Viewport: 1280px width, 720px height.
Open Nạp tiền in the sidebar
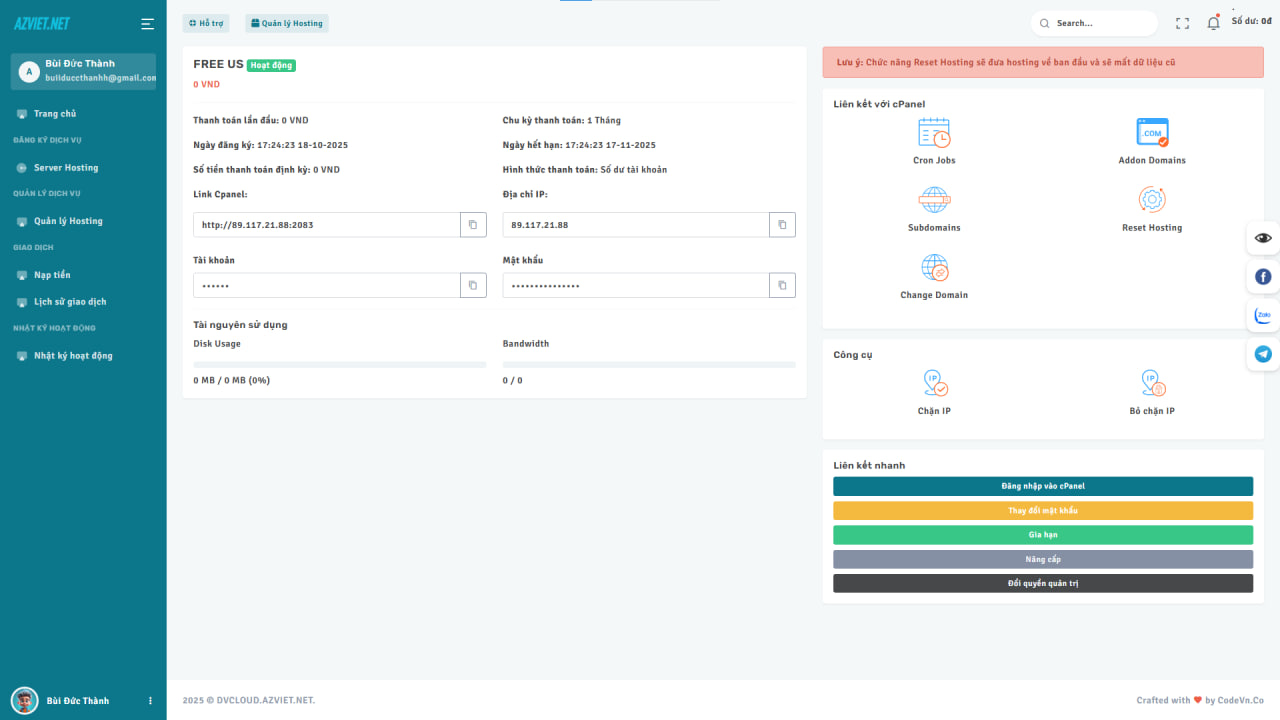click(x=52, y=275)
